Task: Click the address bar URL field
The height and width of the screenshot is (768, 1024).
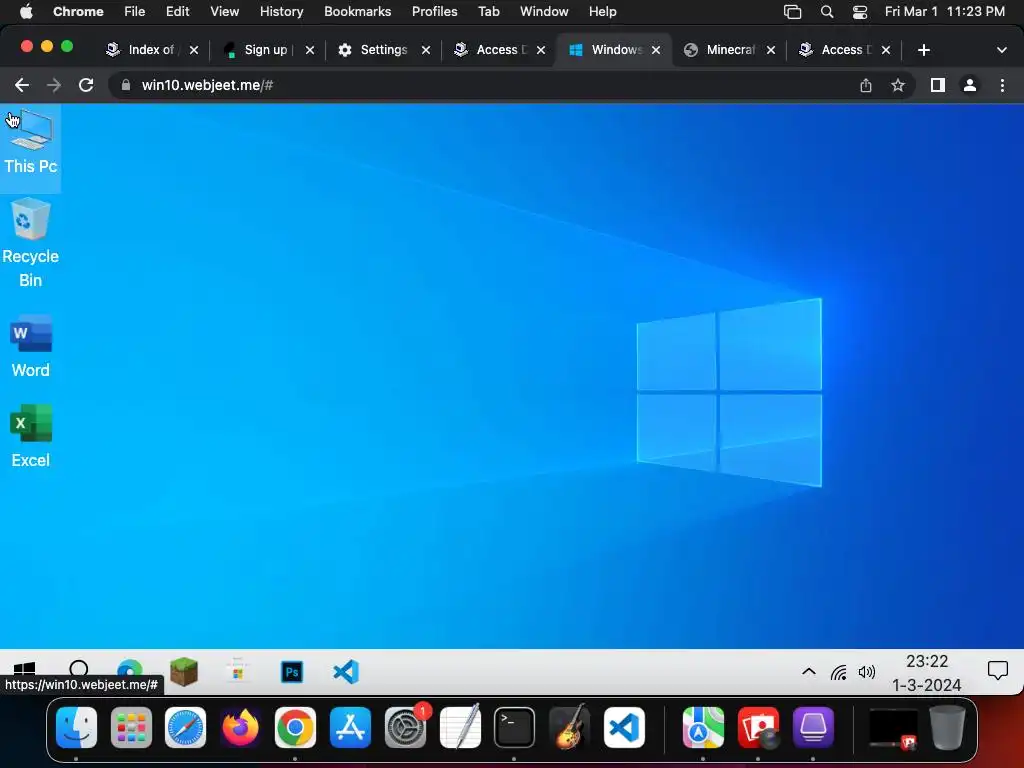Action: click(483, 85)
